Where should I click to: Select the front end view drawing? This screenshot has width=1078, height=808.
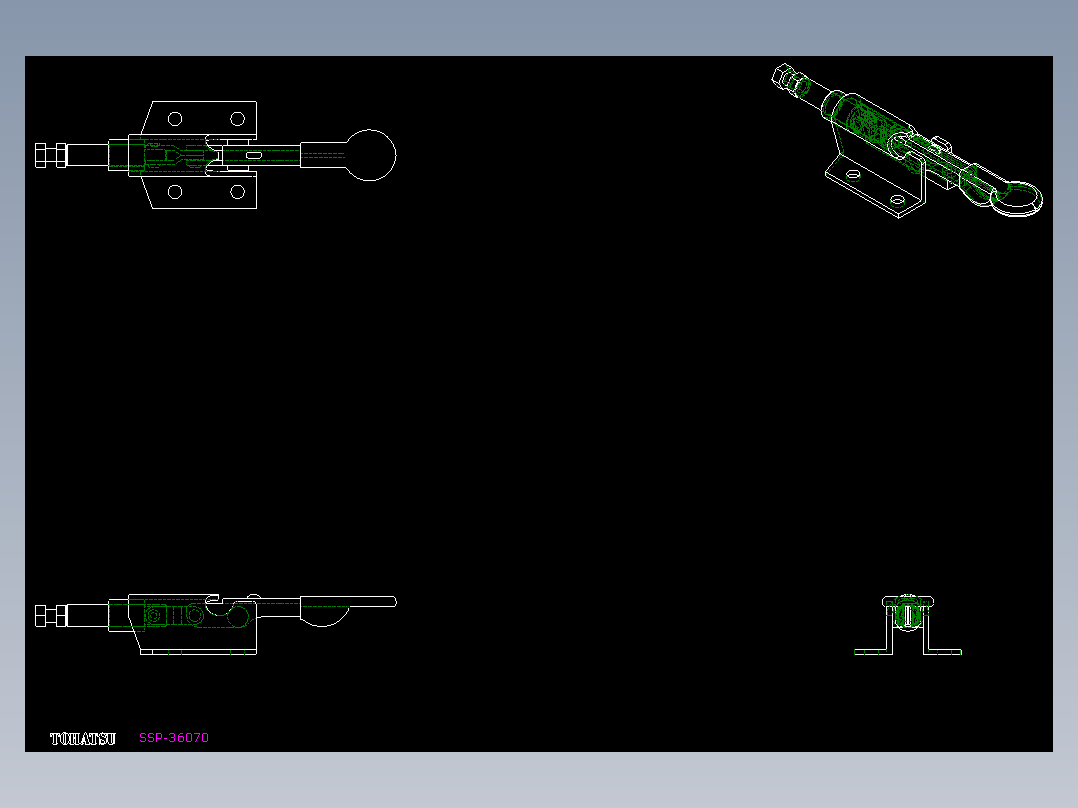(908, 625)
